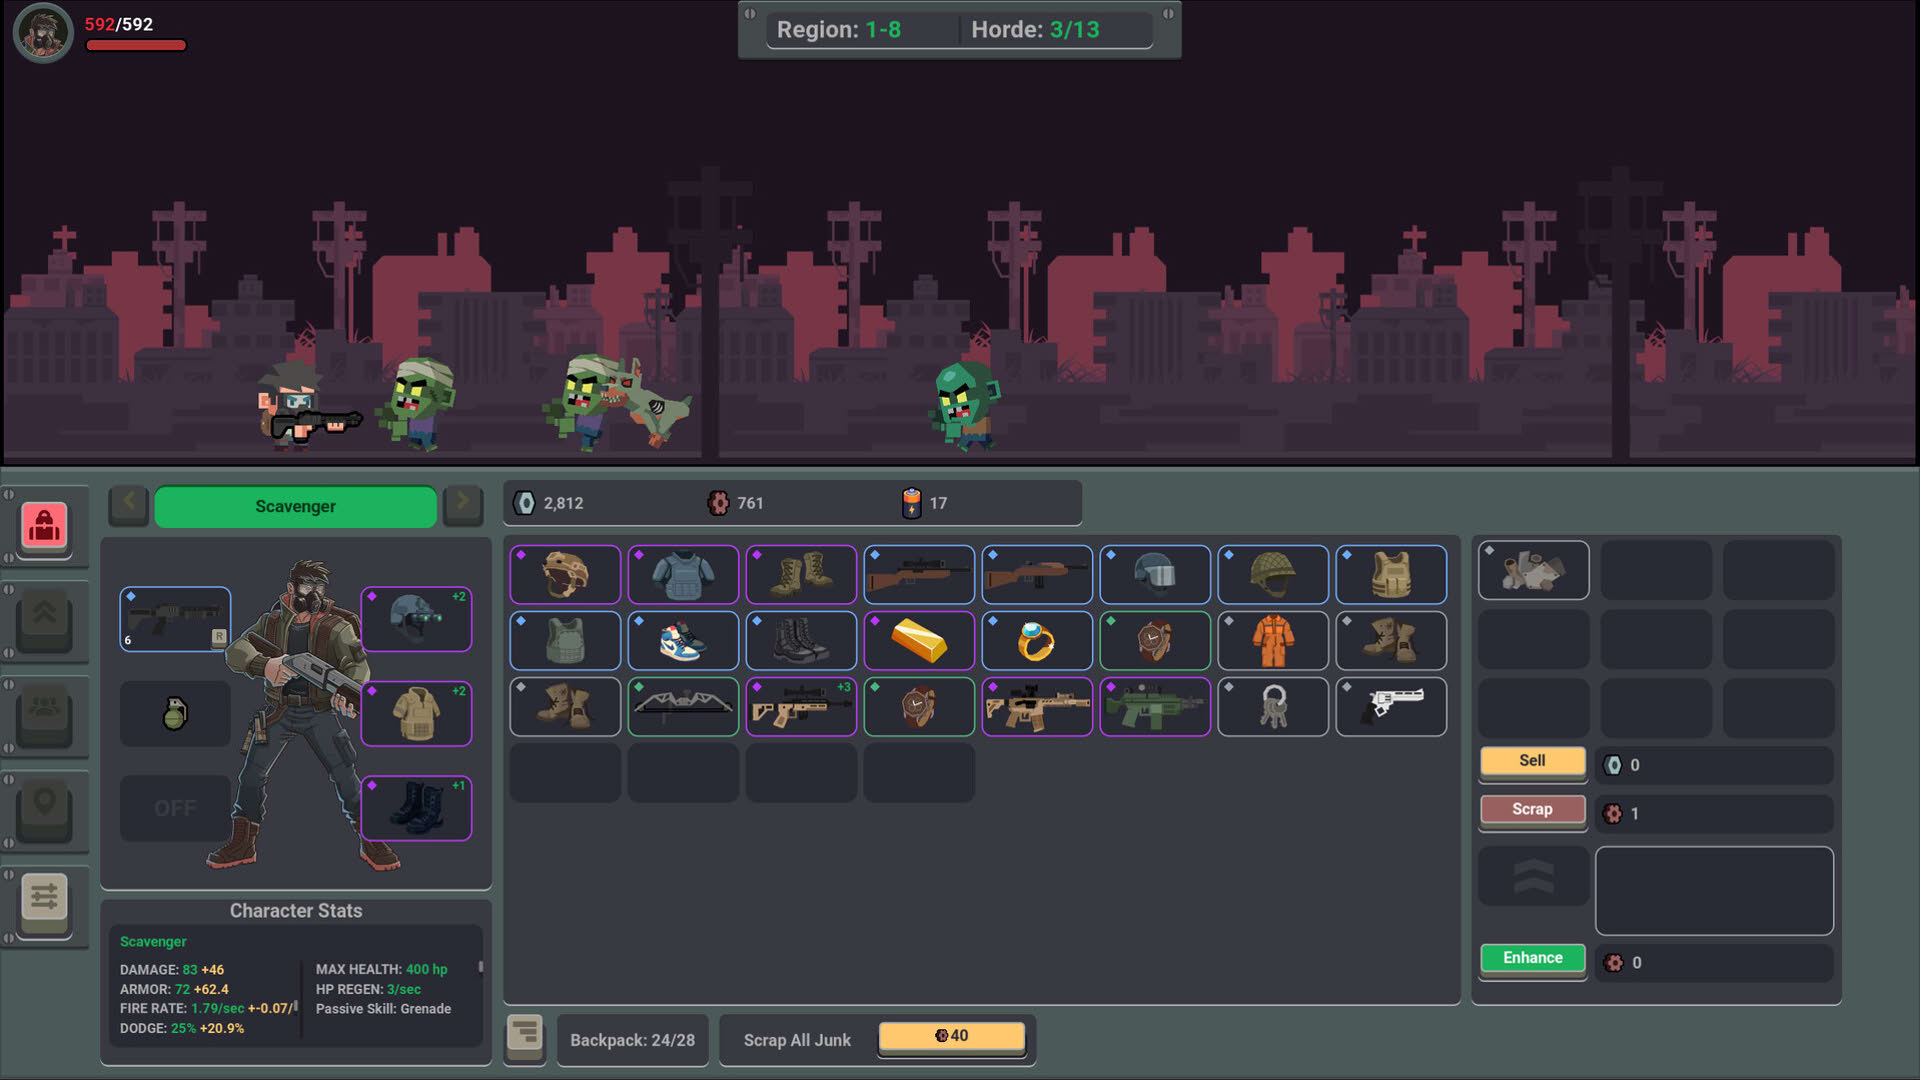This screenshot has height=1080, width=1920.
Task: Select the +3 sniper rifle item
Action: point(801,707)
